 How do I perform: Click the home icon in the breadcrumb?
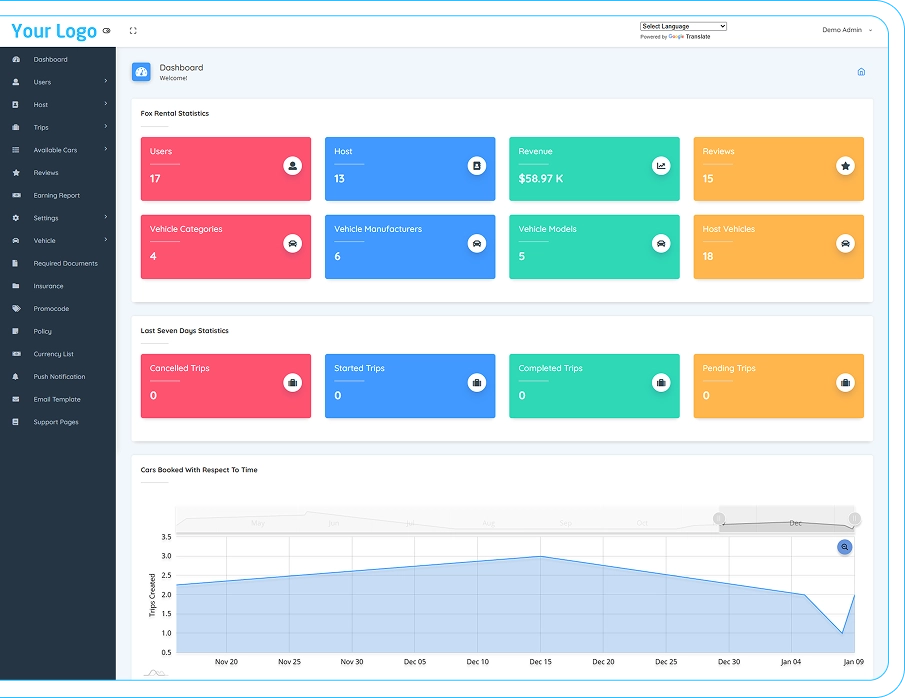click(x=861, y=72)
